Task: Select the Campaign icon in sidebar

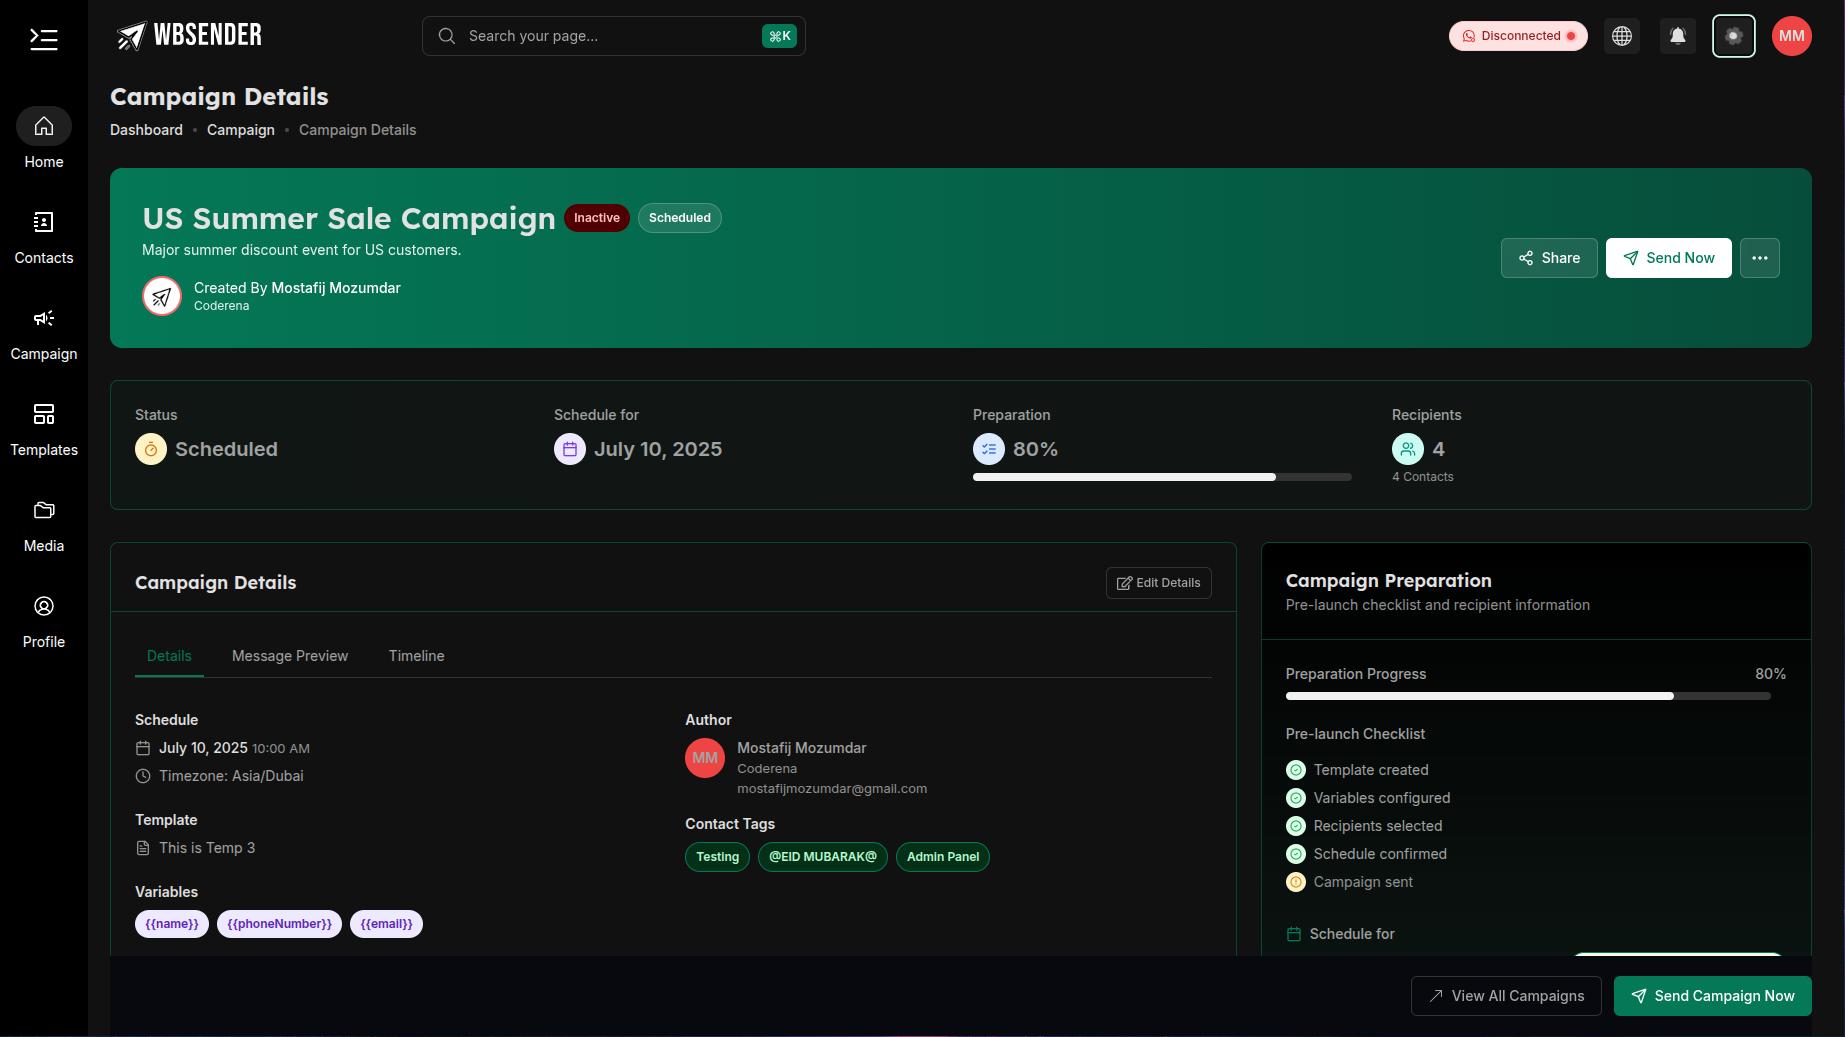Action: pyautogui.click(x=43, y=332)
